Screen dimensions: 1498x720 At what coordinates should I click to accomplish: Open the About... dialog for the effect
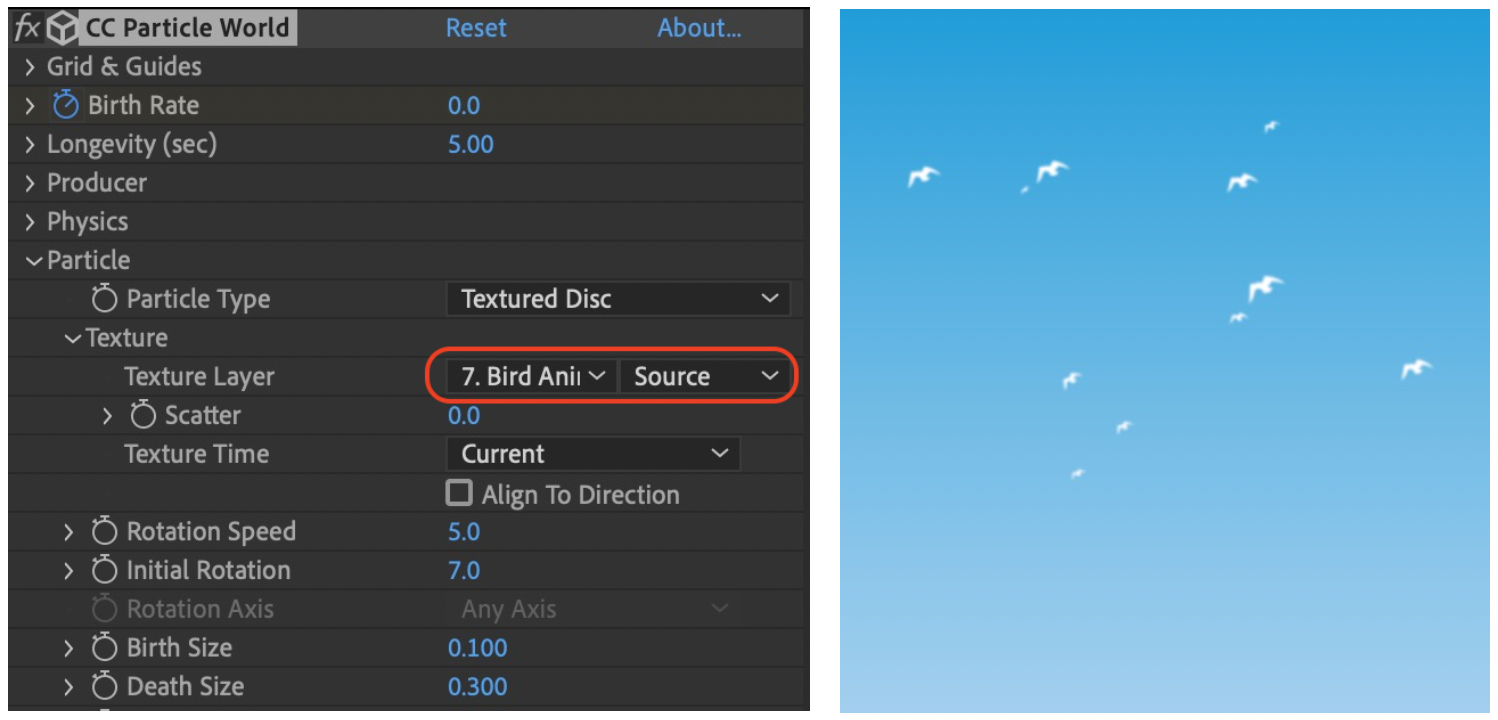click(699, 27)
